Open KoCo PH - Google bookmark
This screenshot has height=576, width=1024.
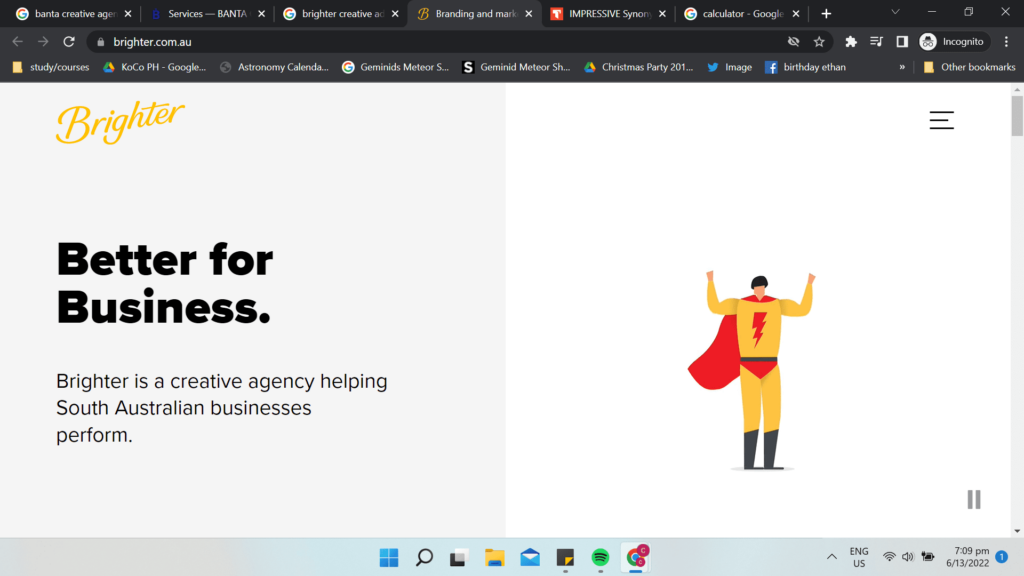(x=155, y=67)
